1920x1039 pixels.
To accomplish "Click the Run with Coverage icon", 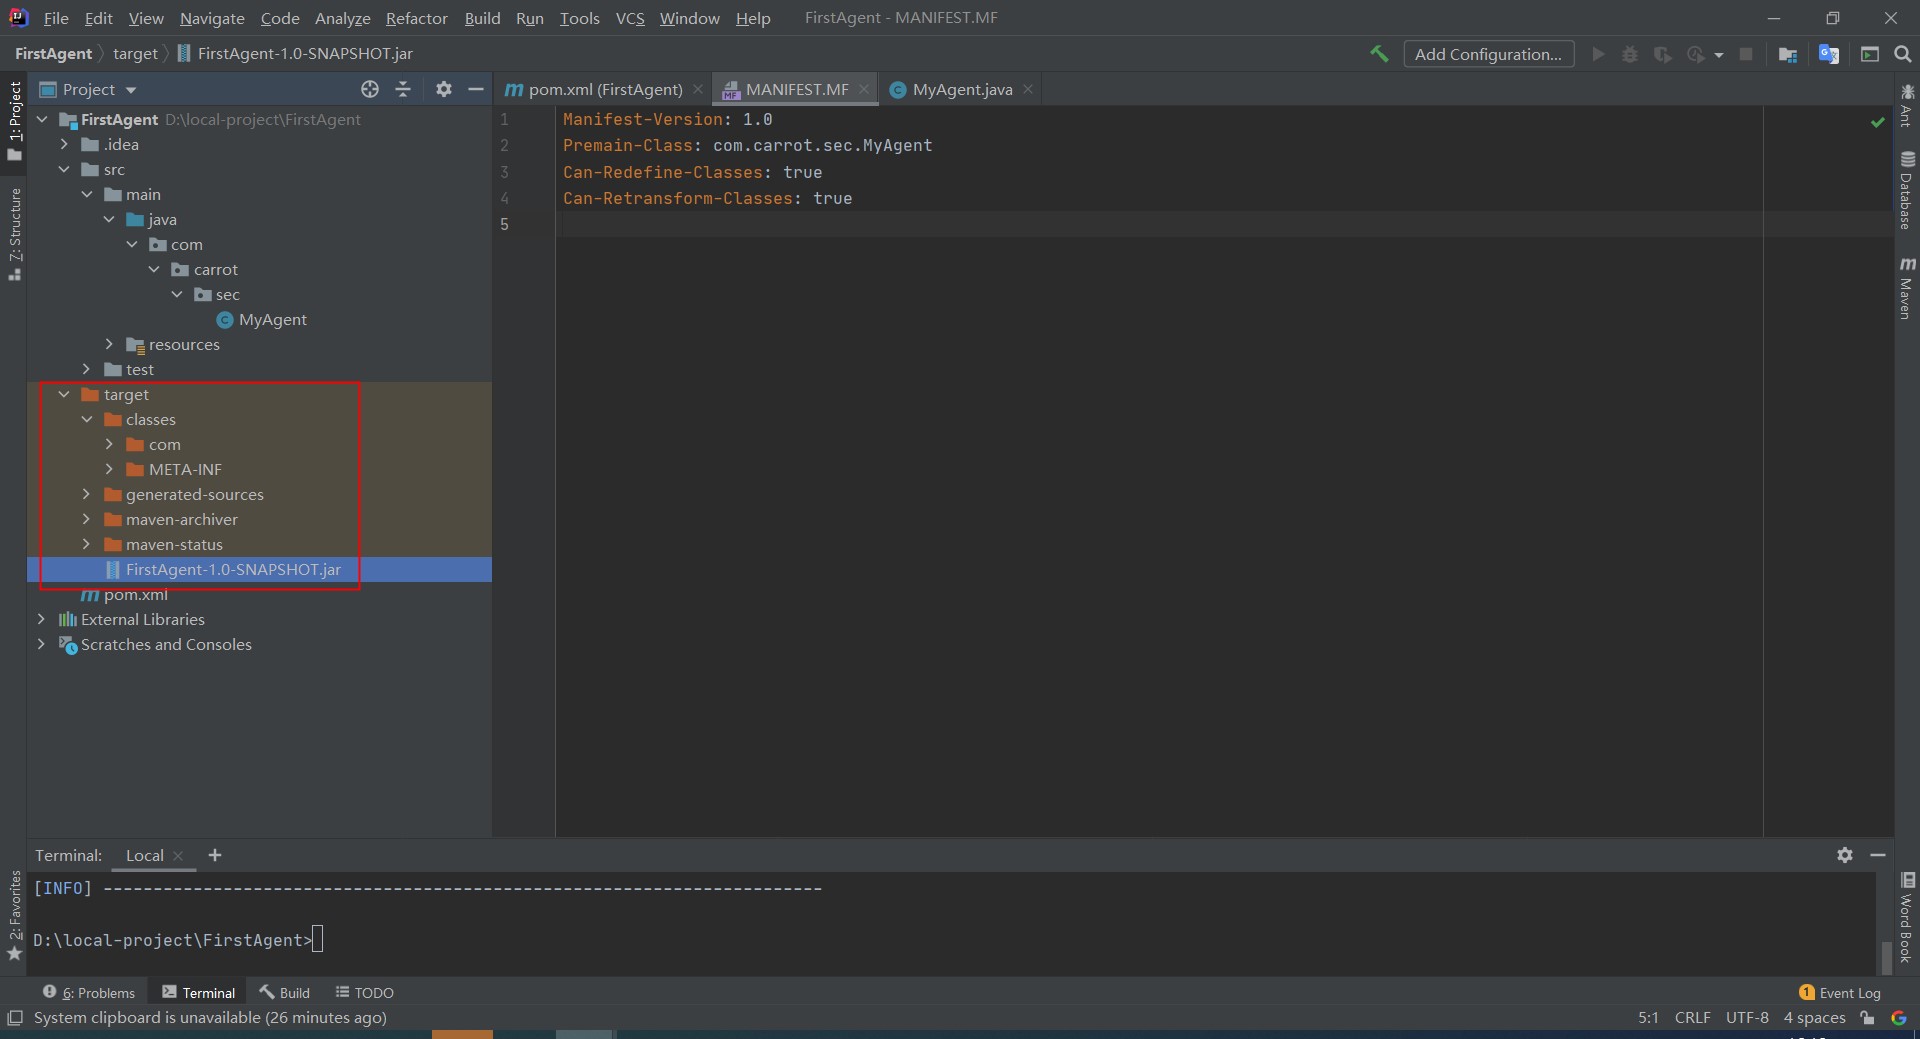I will 1662,54.
